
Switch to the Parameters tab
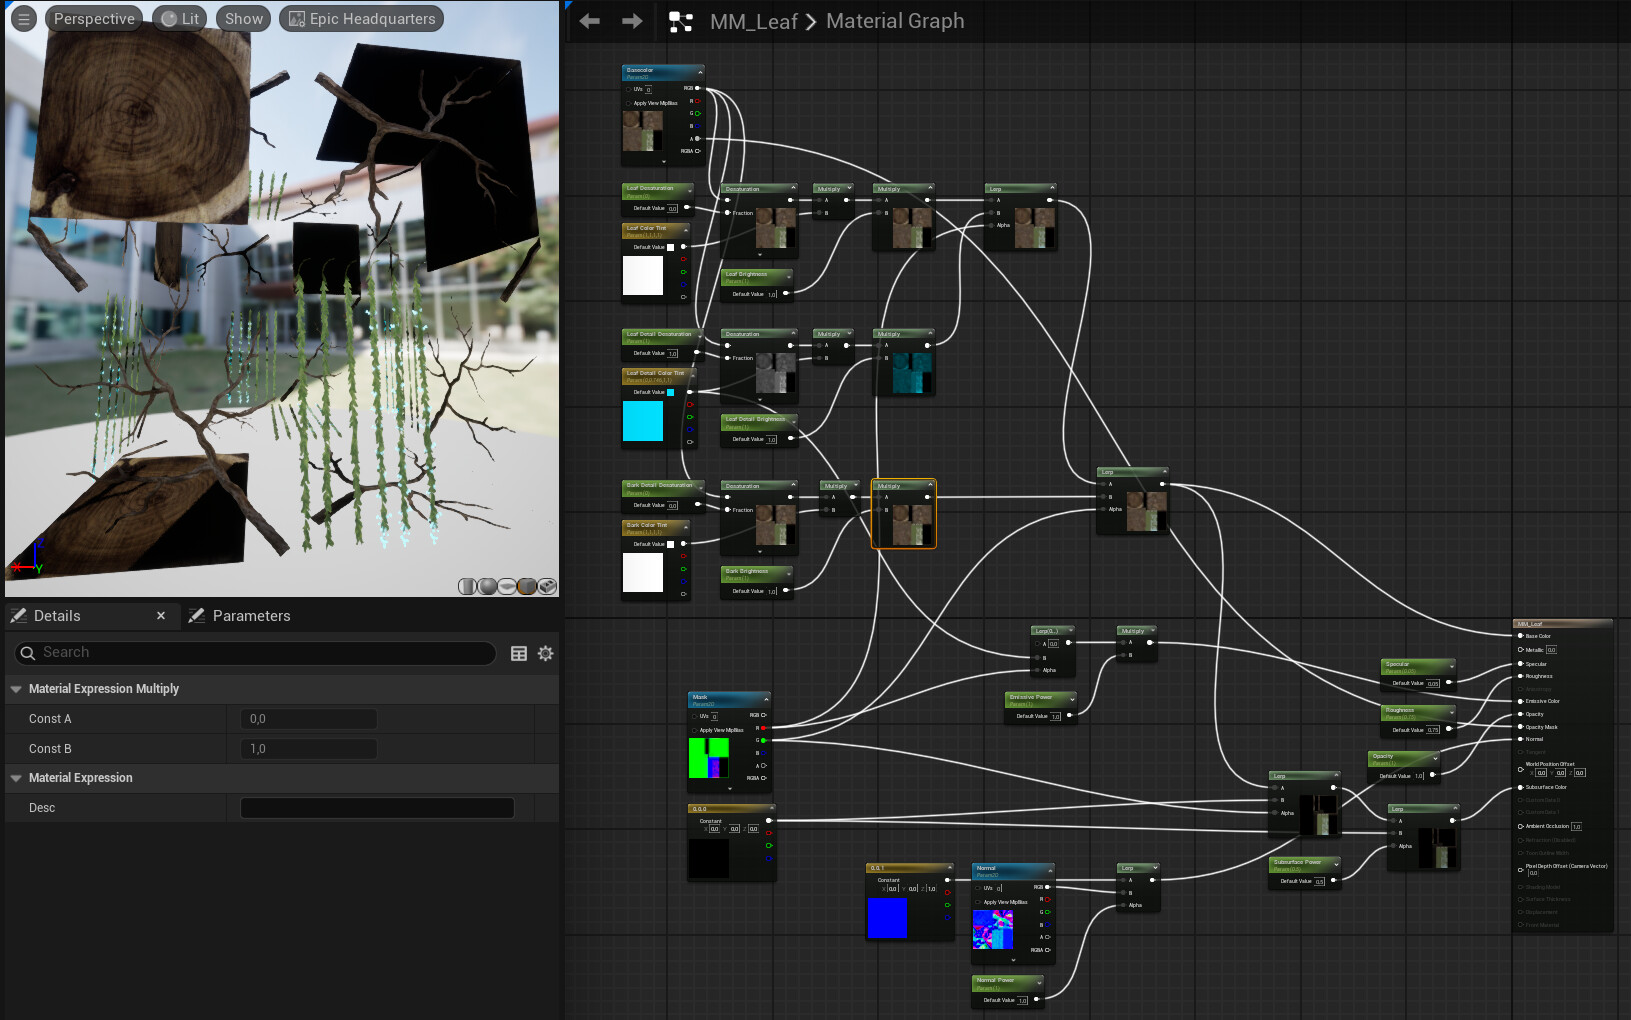click(x=250, y=616)
